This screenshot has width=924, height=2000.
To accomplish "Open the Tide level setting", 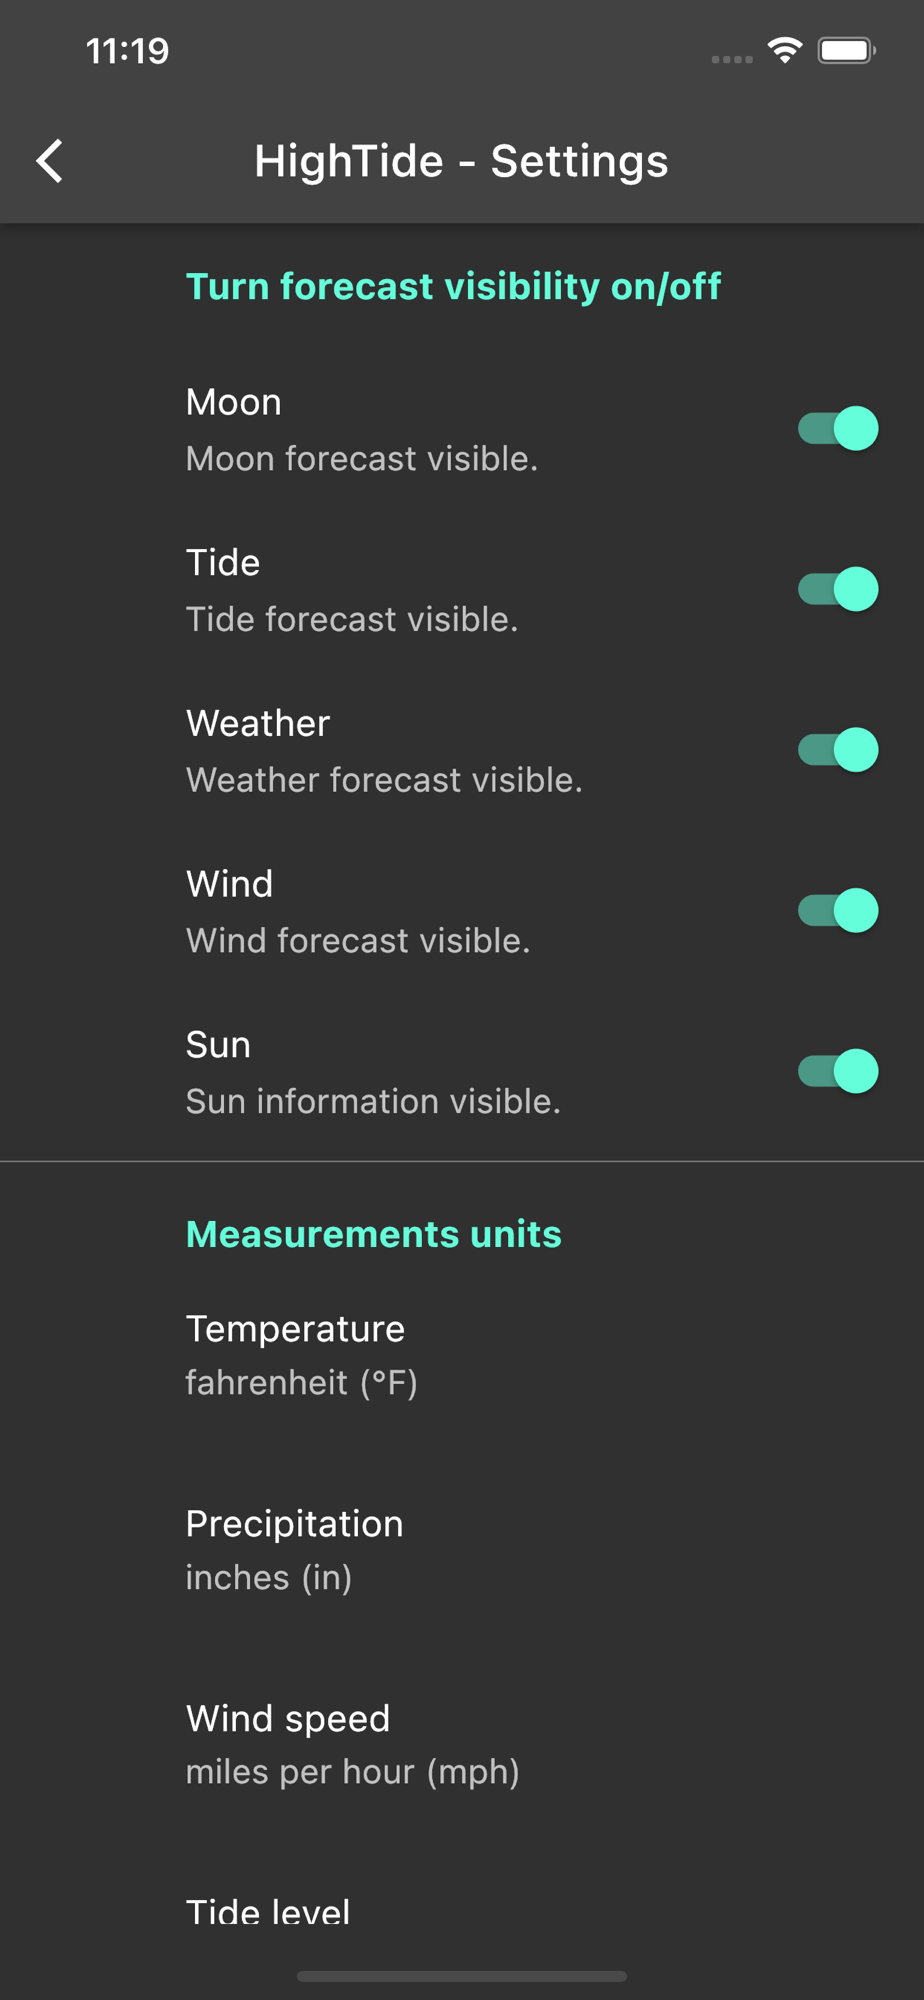I will [462, 1912].
